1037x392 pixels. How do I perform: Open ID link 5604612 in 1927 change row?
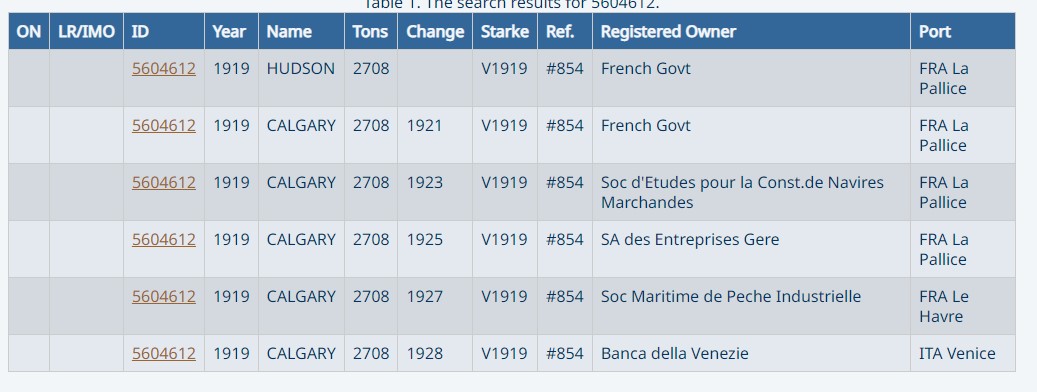163,295
